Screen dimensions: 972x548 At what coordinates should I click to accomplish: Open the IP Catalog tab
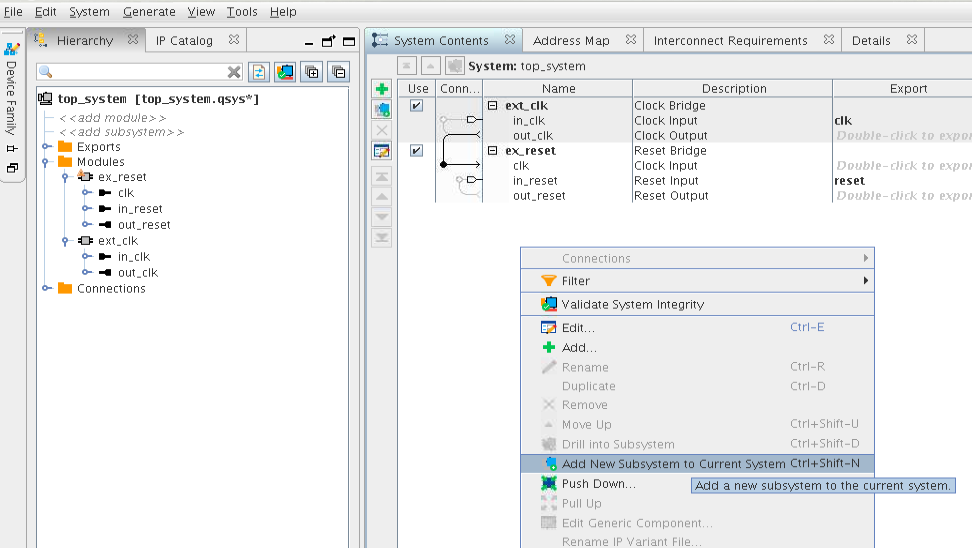click(x=184, y=41)
